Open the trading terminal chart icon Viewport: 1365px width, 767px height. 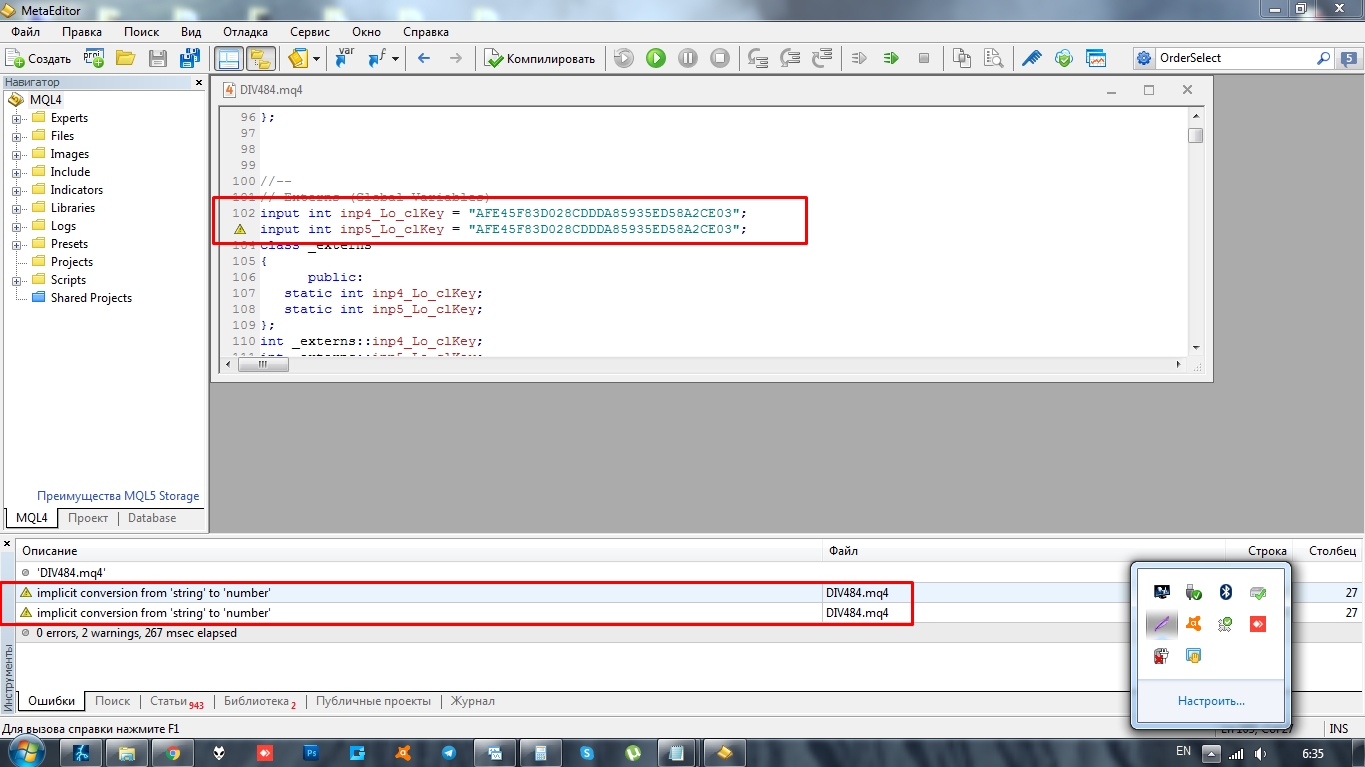tap(1096, 58)
